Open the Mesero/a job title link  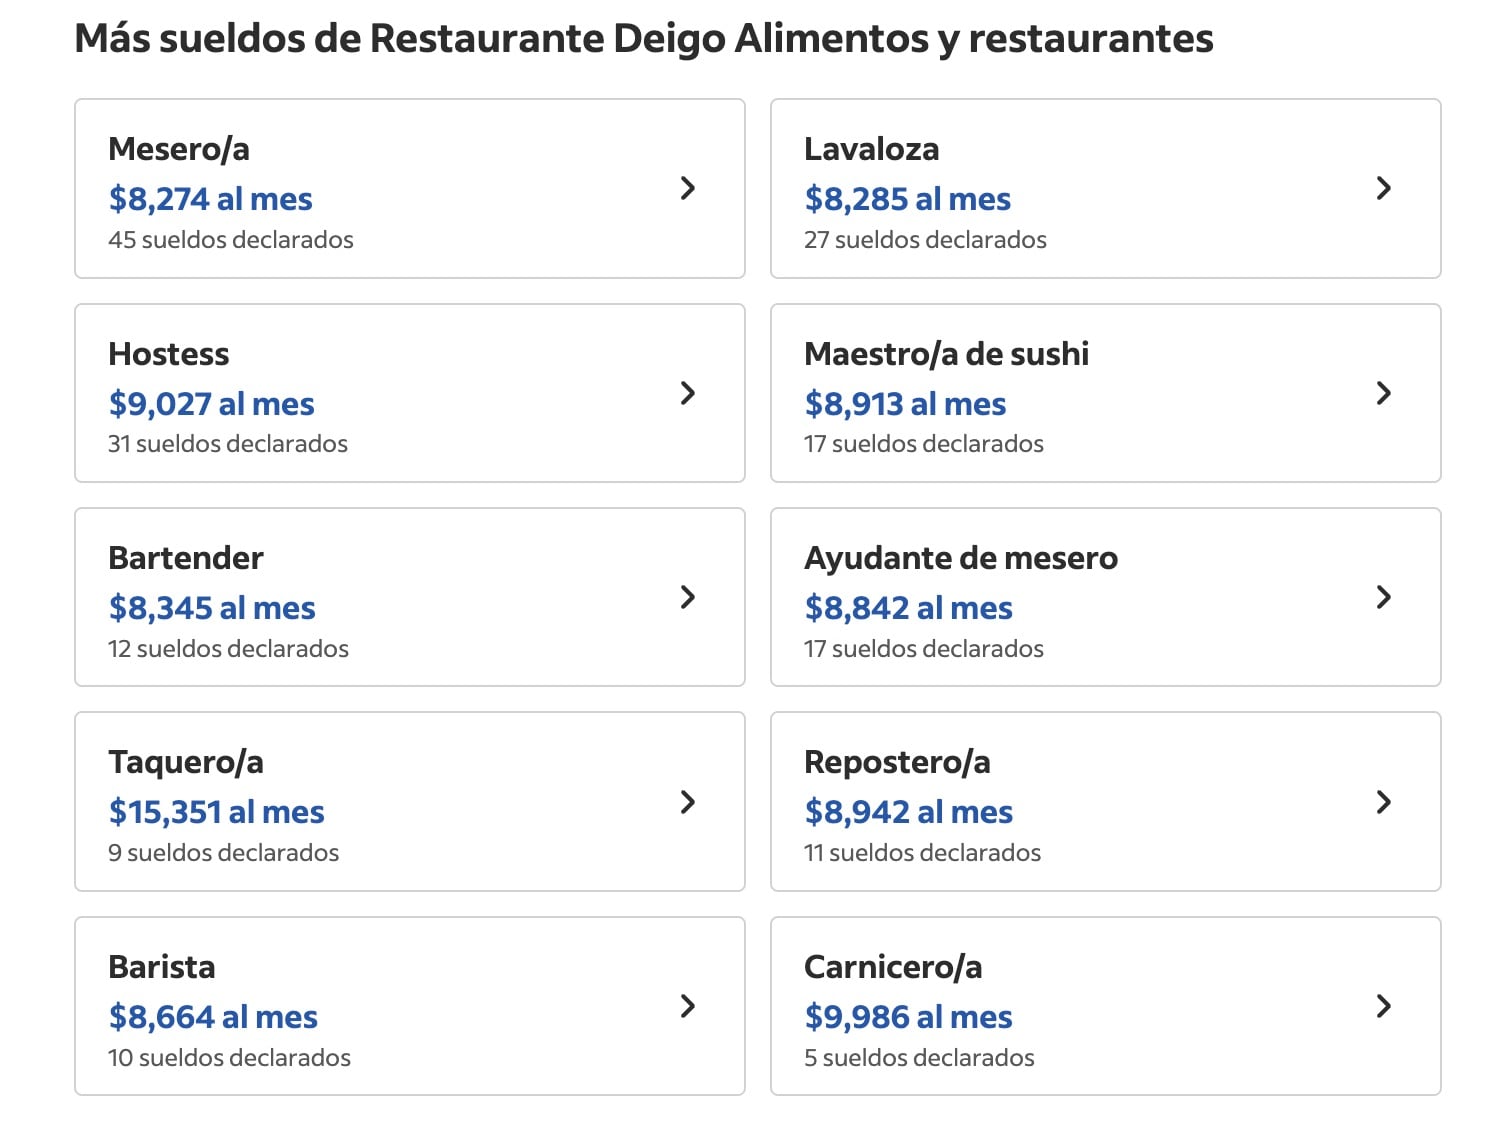click(x=179, y=149)
